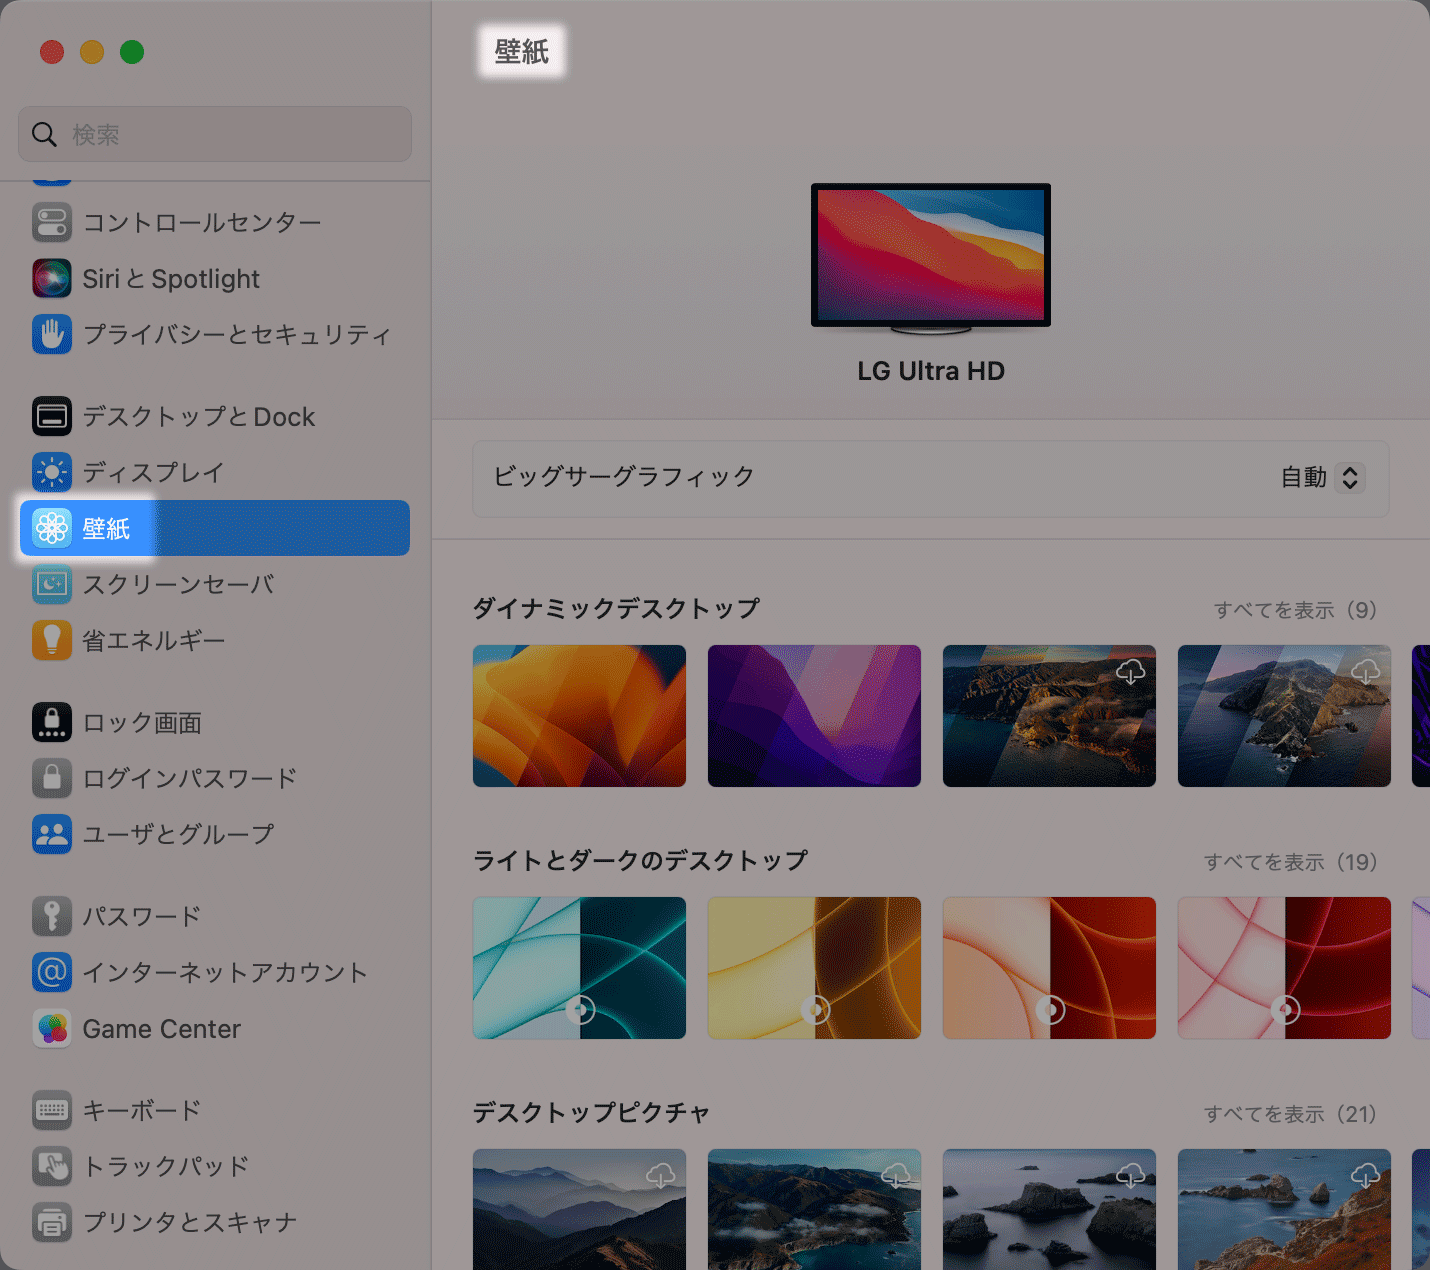Click the インターネットアカウント @ icon

52,972
